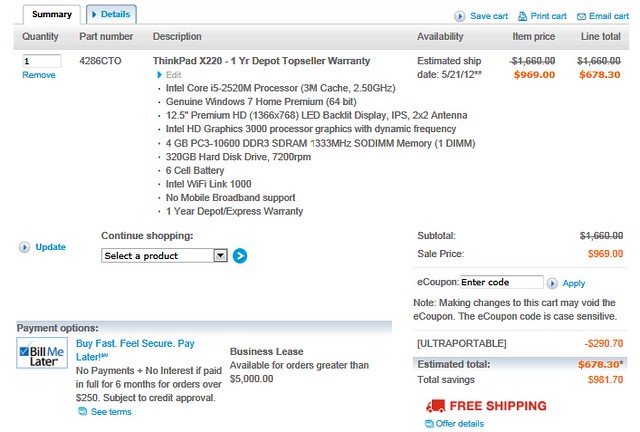Click the Bill Me Later logo

click(x=42, y=353)
